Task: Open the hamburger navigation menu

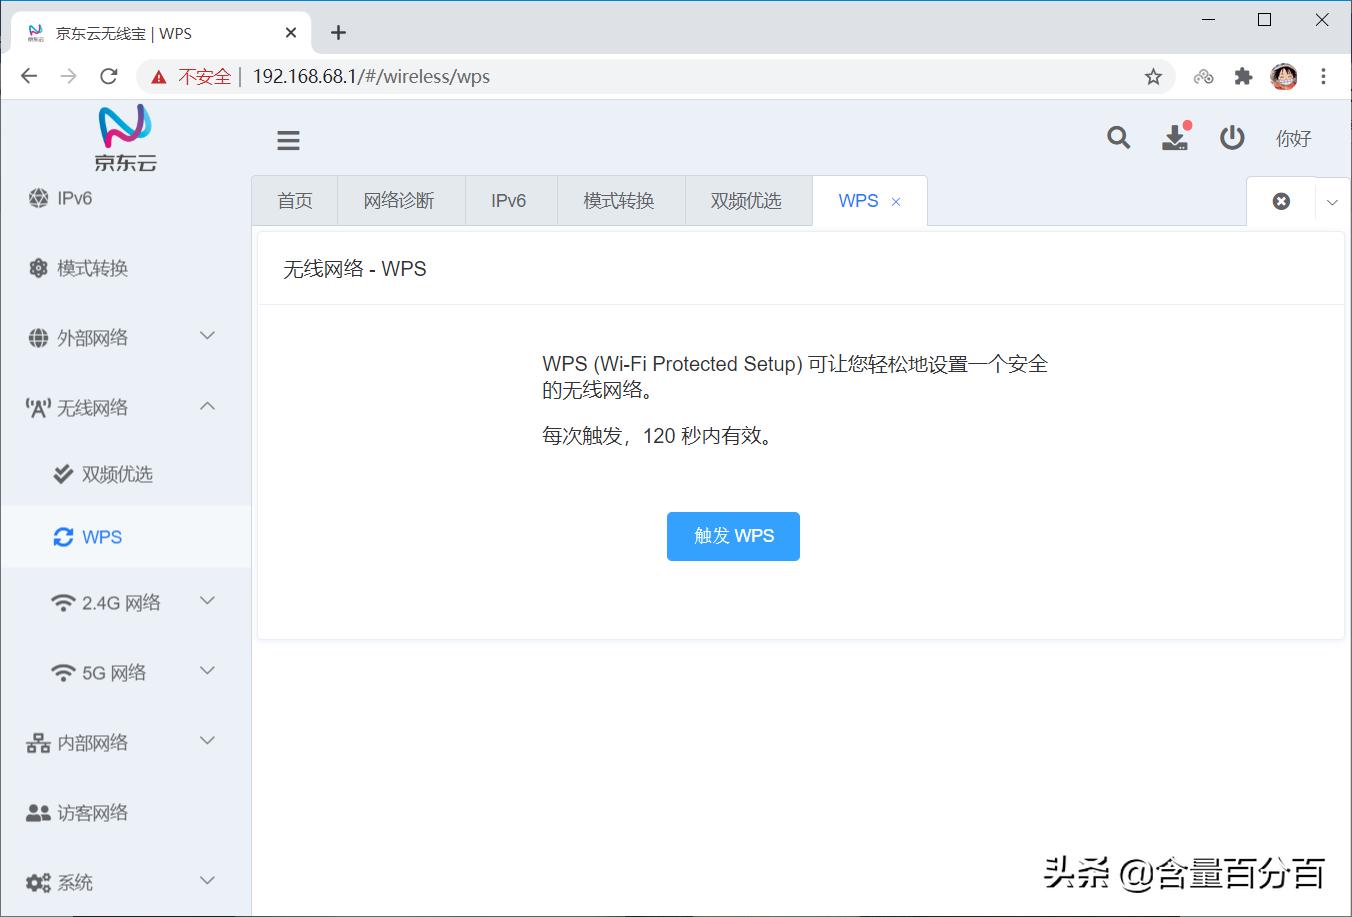Action: click(x=288, y=140)
